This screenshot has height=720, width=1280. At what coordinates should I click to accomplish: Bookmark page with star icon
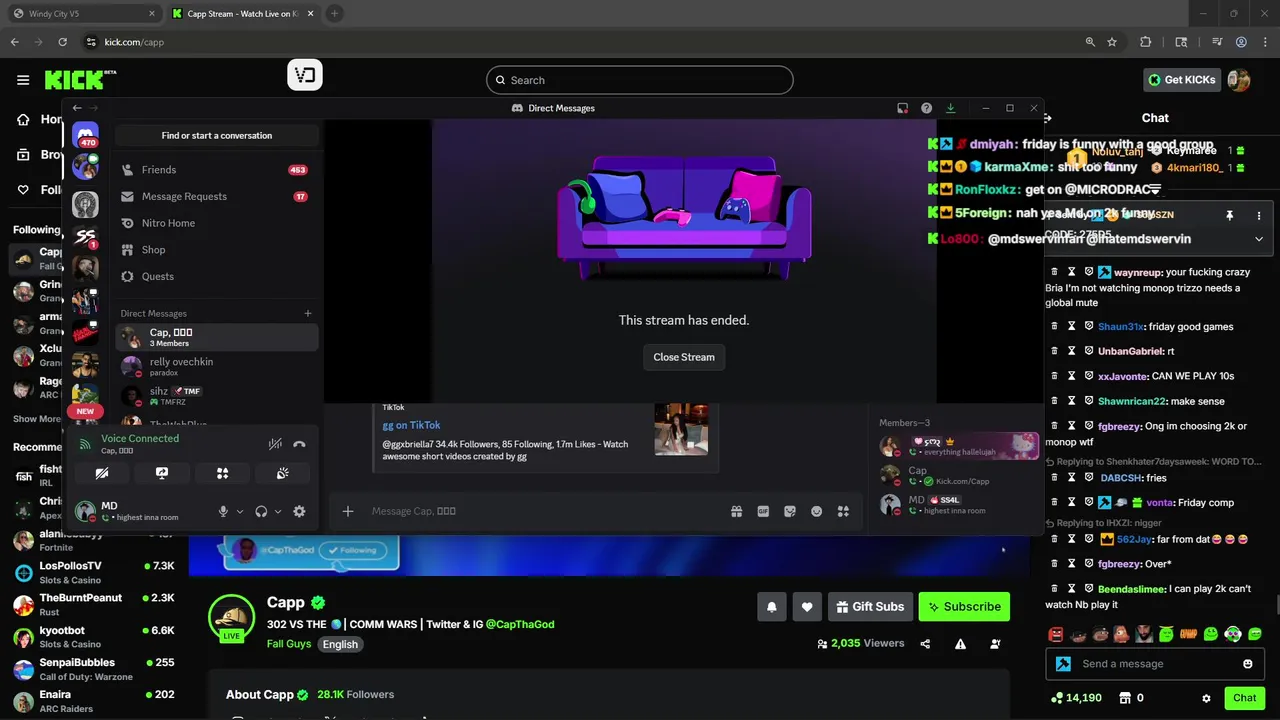pos(1112,42)
